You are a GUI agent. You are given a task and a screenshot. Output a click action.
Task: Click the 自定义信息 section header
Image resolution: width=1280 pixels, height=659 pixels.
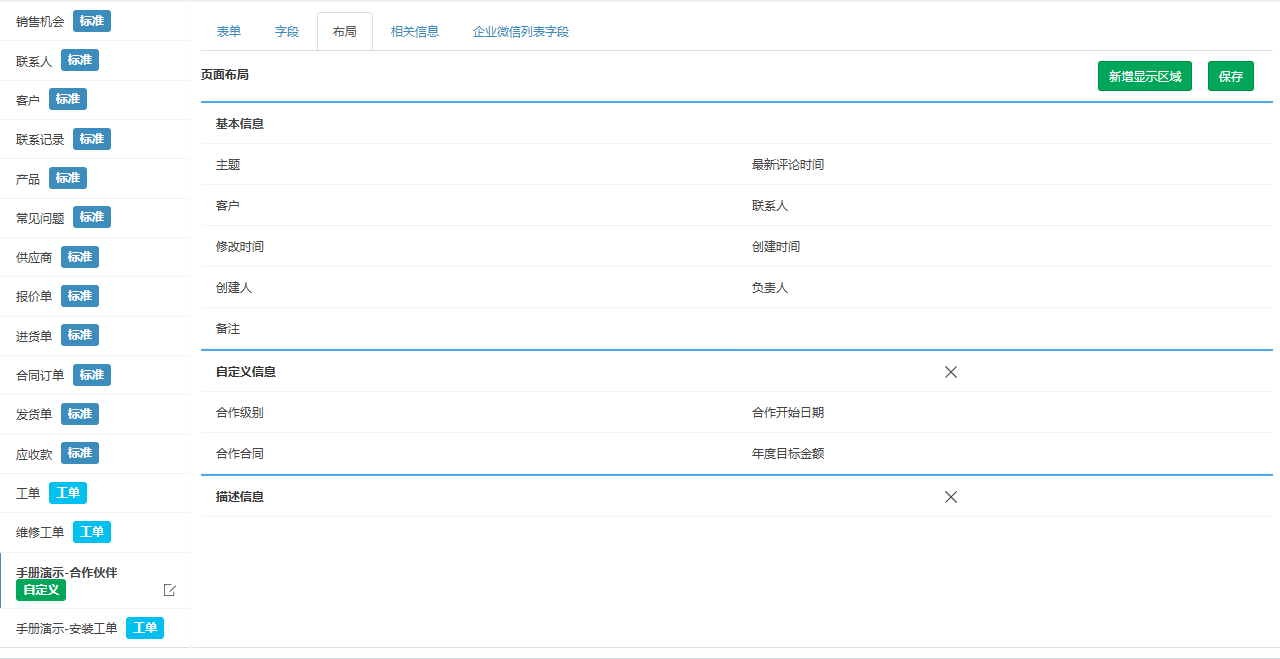(x=245, y=372)
